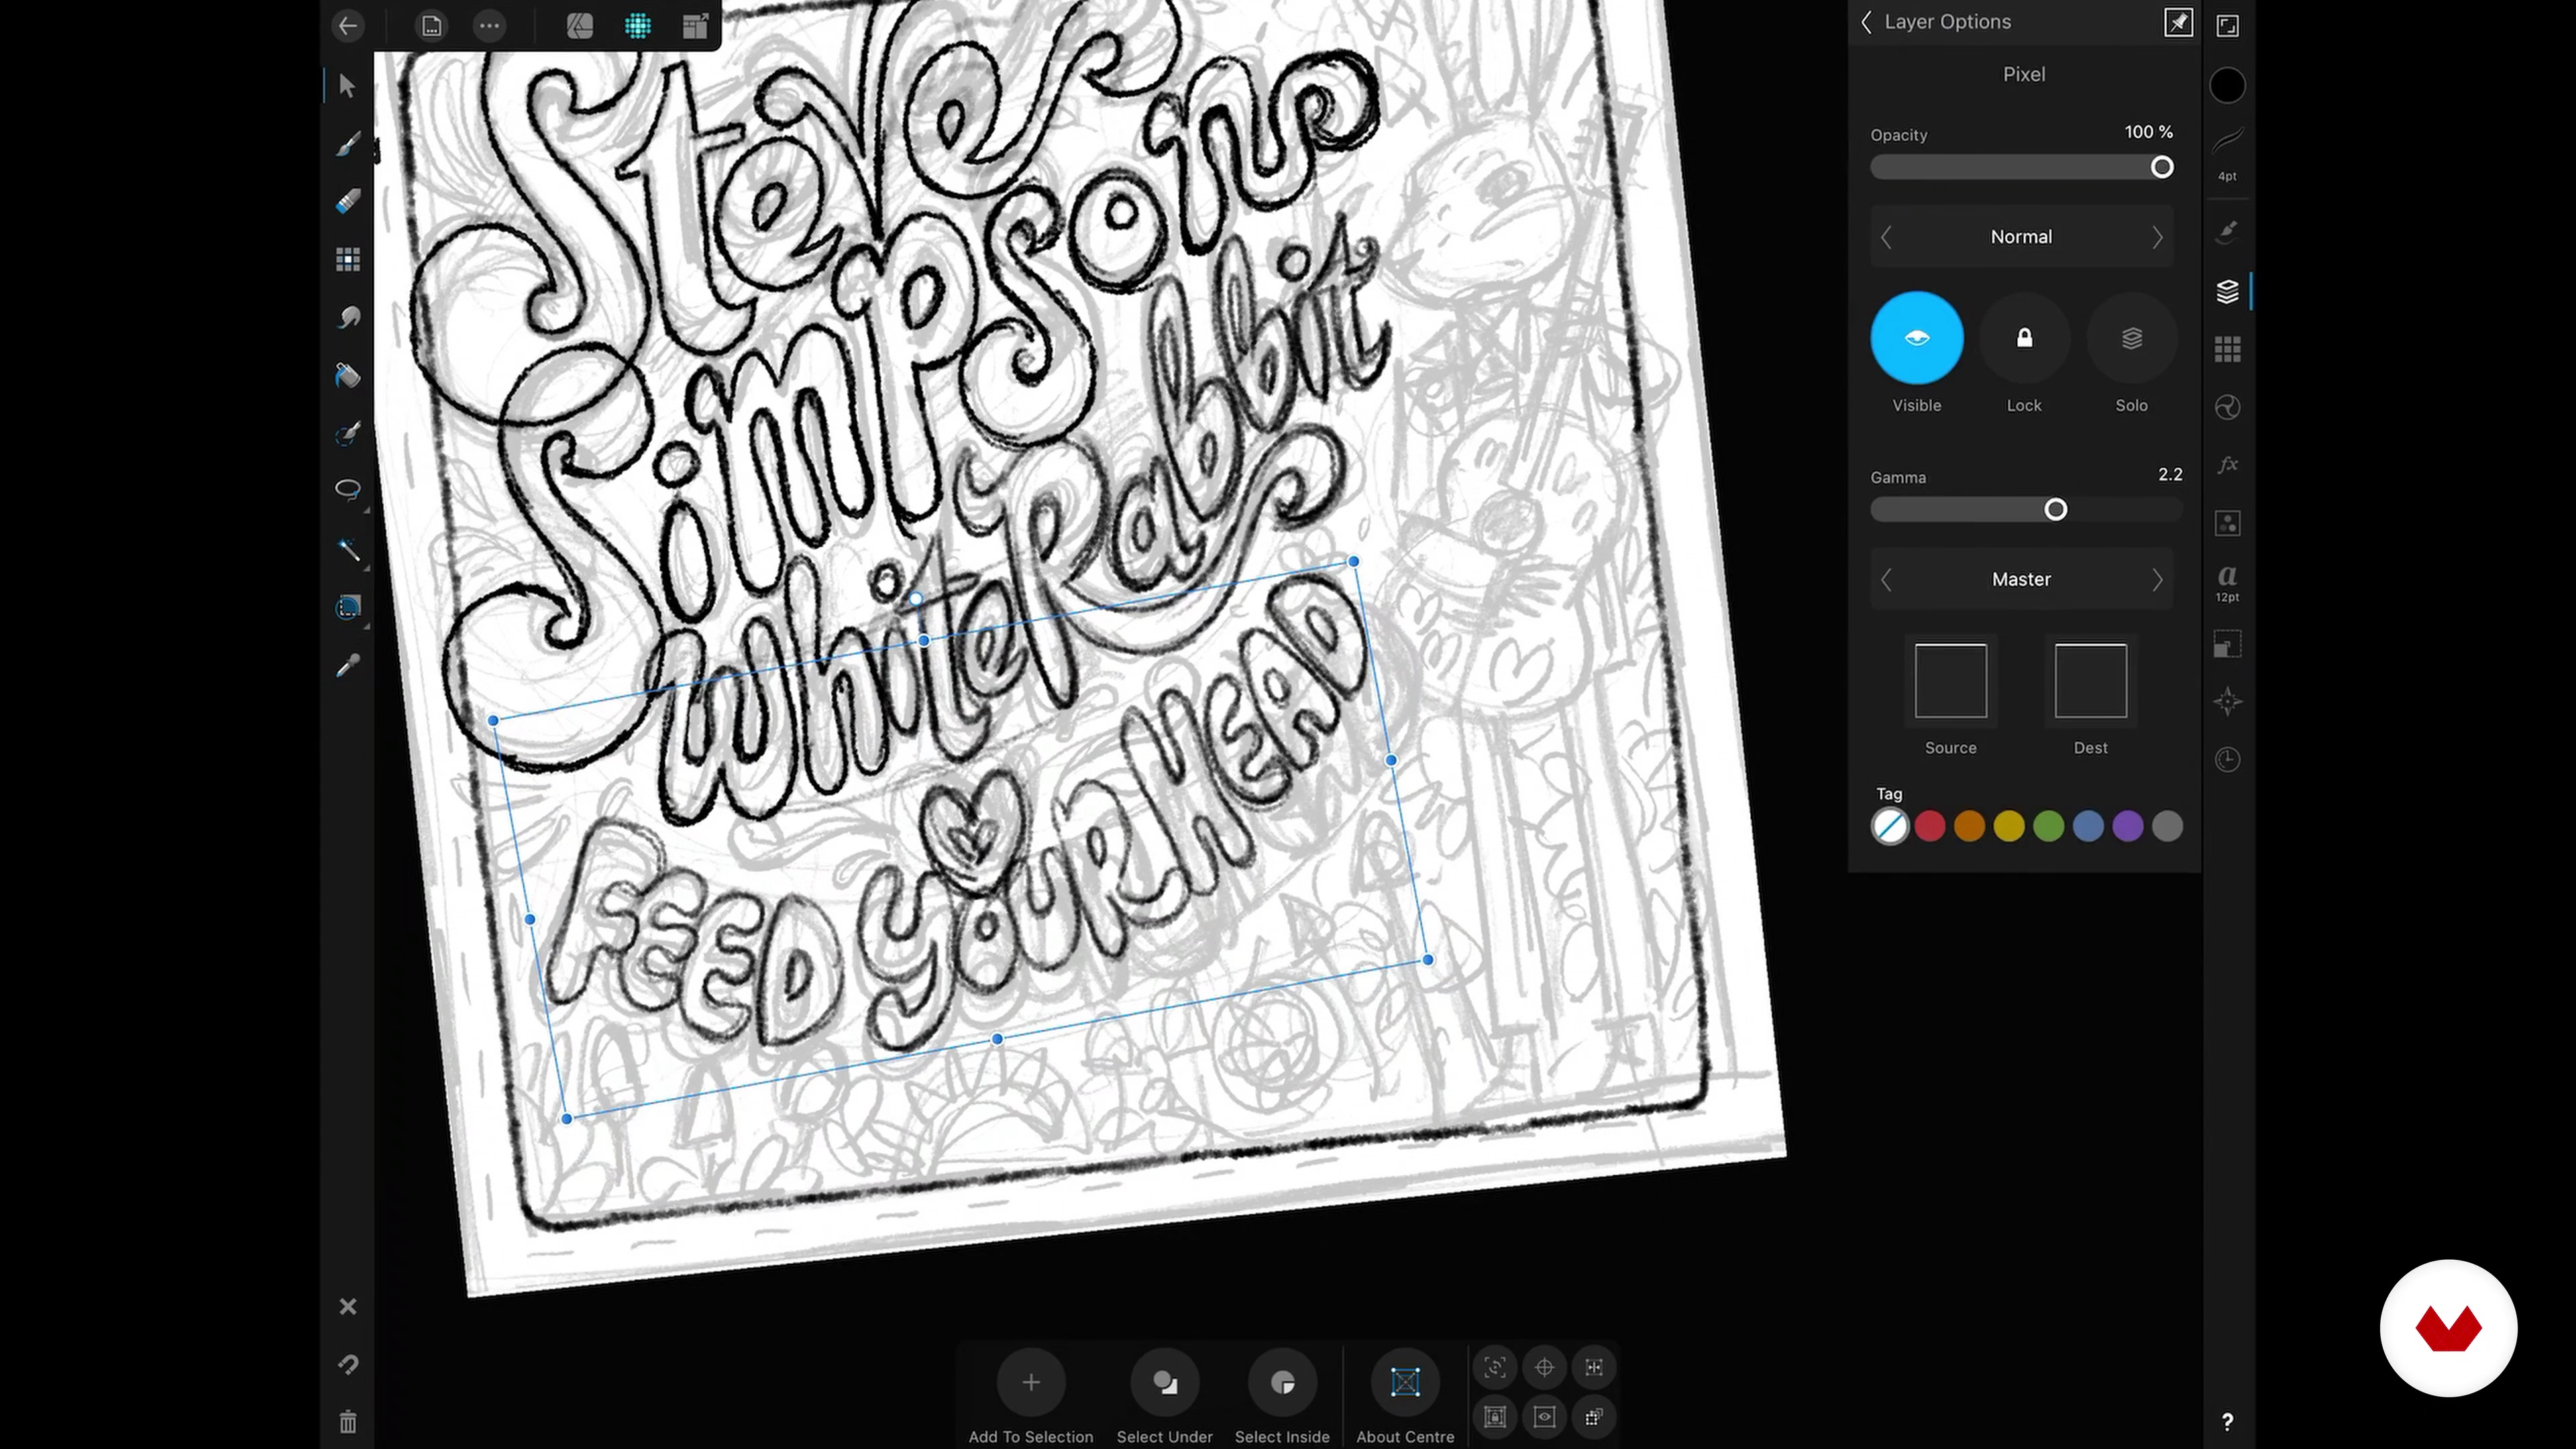Open the Transform studio

click(x=2227, y=644)
